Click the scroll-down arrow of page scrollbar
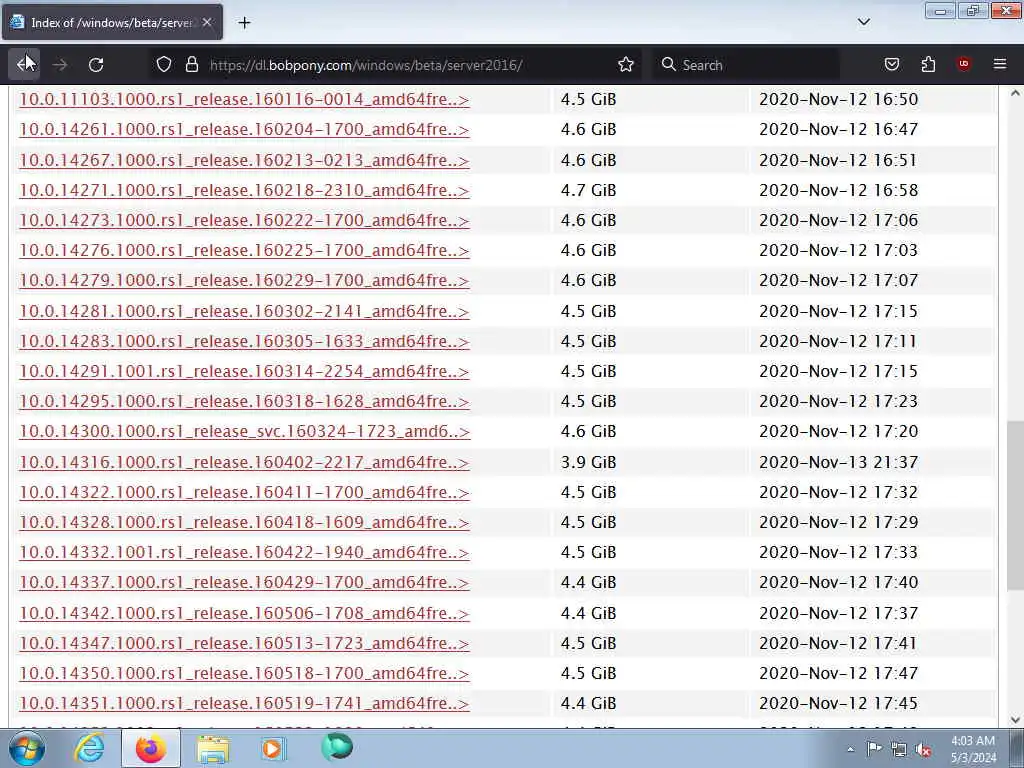 1015,720
